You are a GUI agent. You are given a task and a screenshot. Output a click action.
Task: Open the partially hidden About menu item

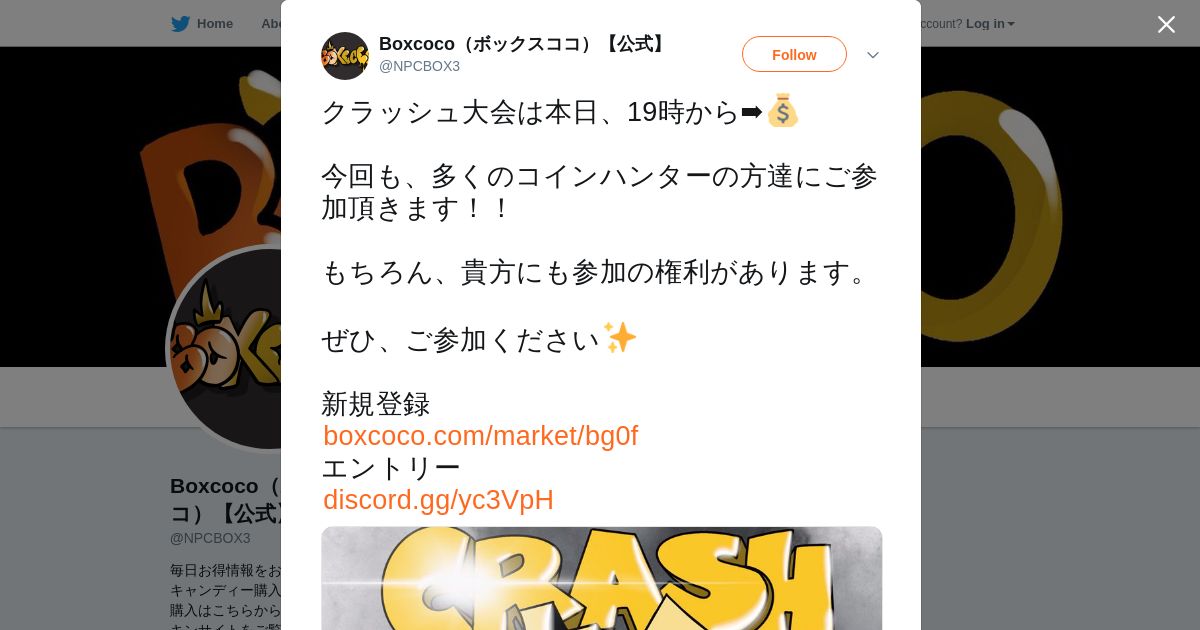pyautogui.click(x=270, y=24)
